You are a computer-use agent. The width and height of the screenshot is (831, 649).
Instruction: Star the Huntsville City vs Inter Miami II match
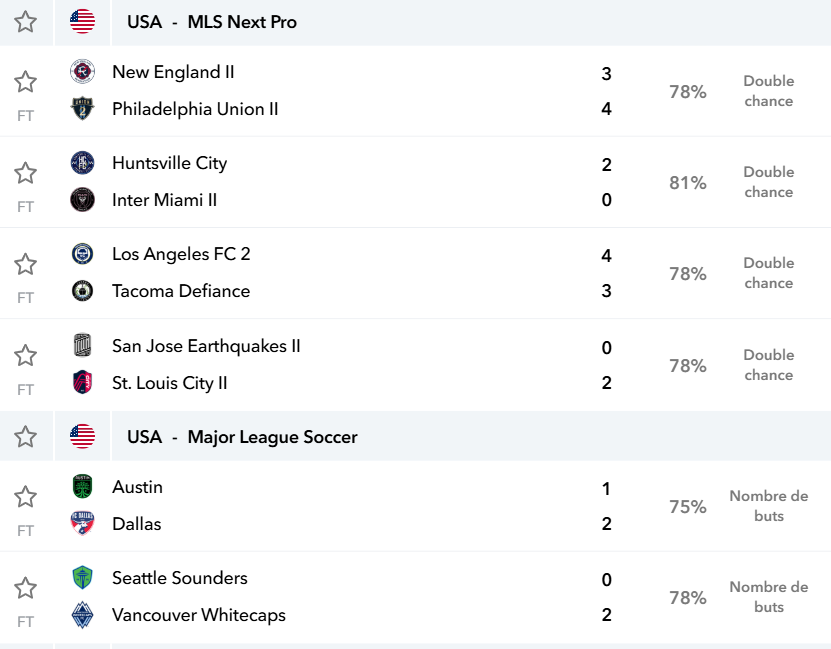[x=25, y=173]
